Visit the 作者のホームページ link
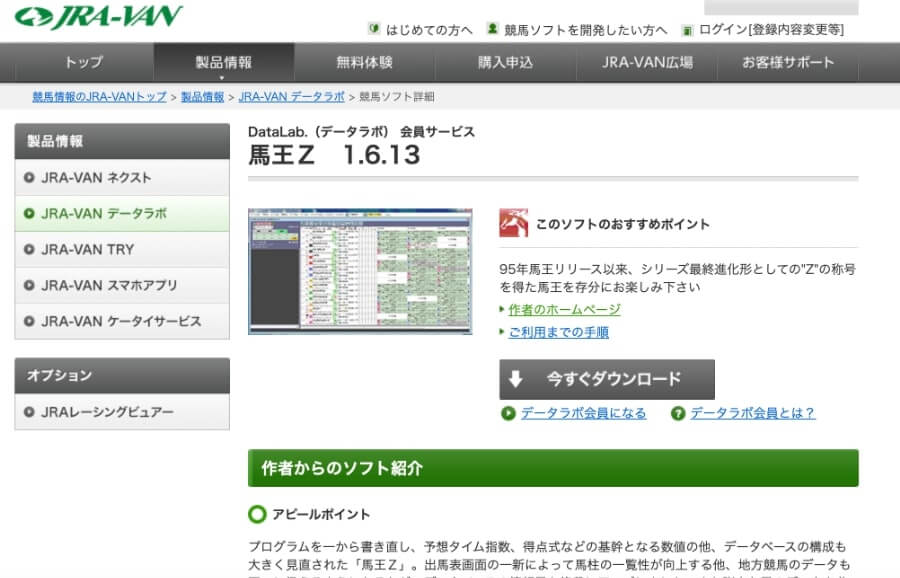900x578 pixels. coord(564,310)
